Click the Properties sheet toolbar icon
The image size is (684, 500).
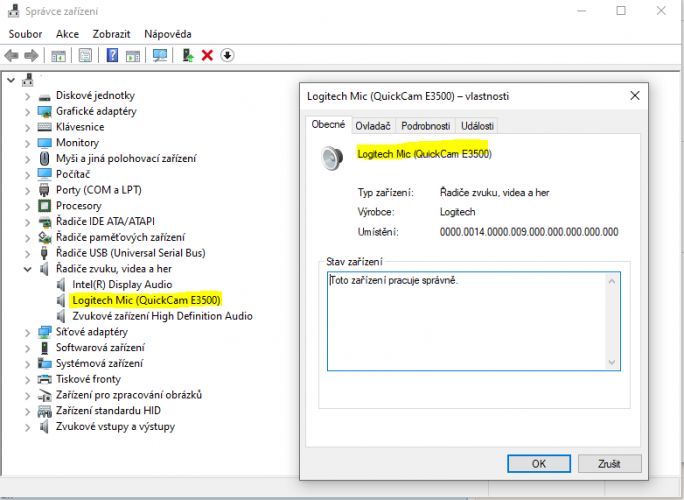pos(85,55)
